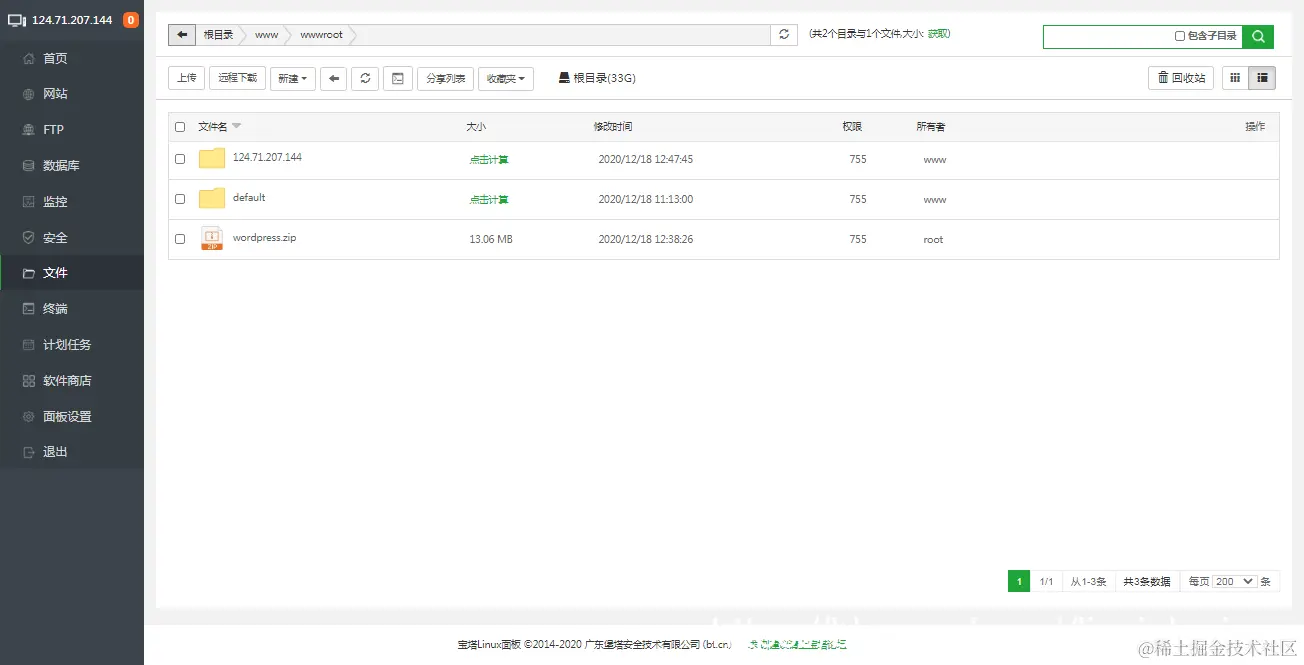The width and height of the screenshot is (1304, 665).
Task: Click the 所有者 column header
Action: (931, 127)
